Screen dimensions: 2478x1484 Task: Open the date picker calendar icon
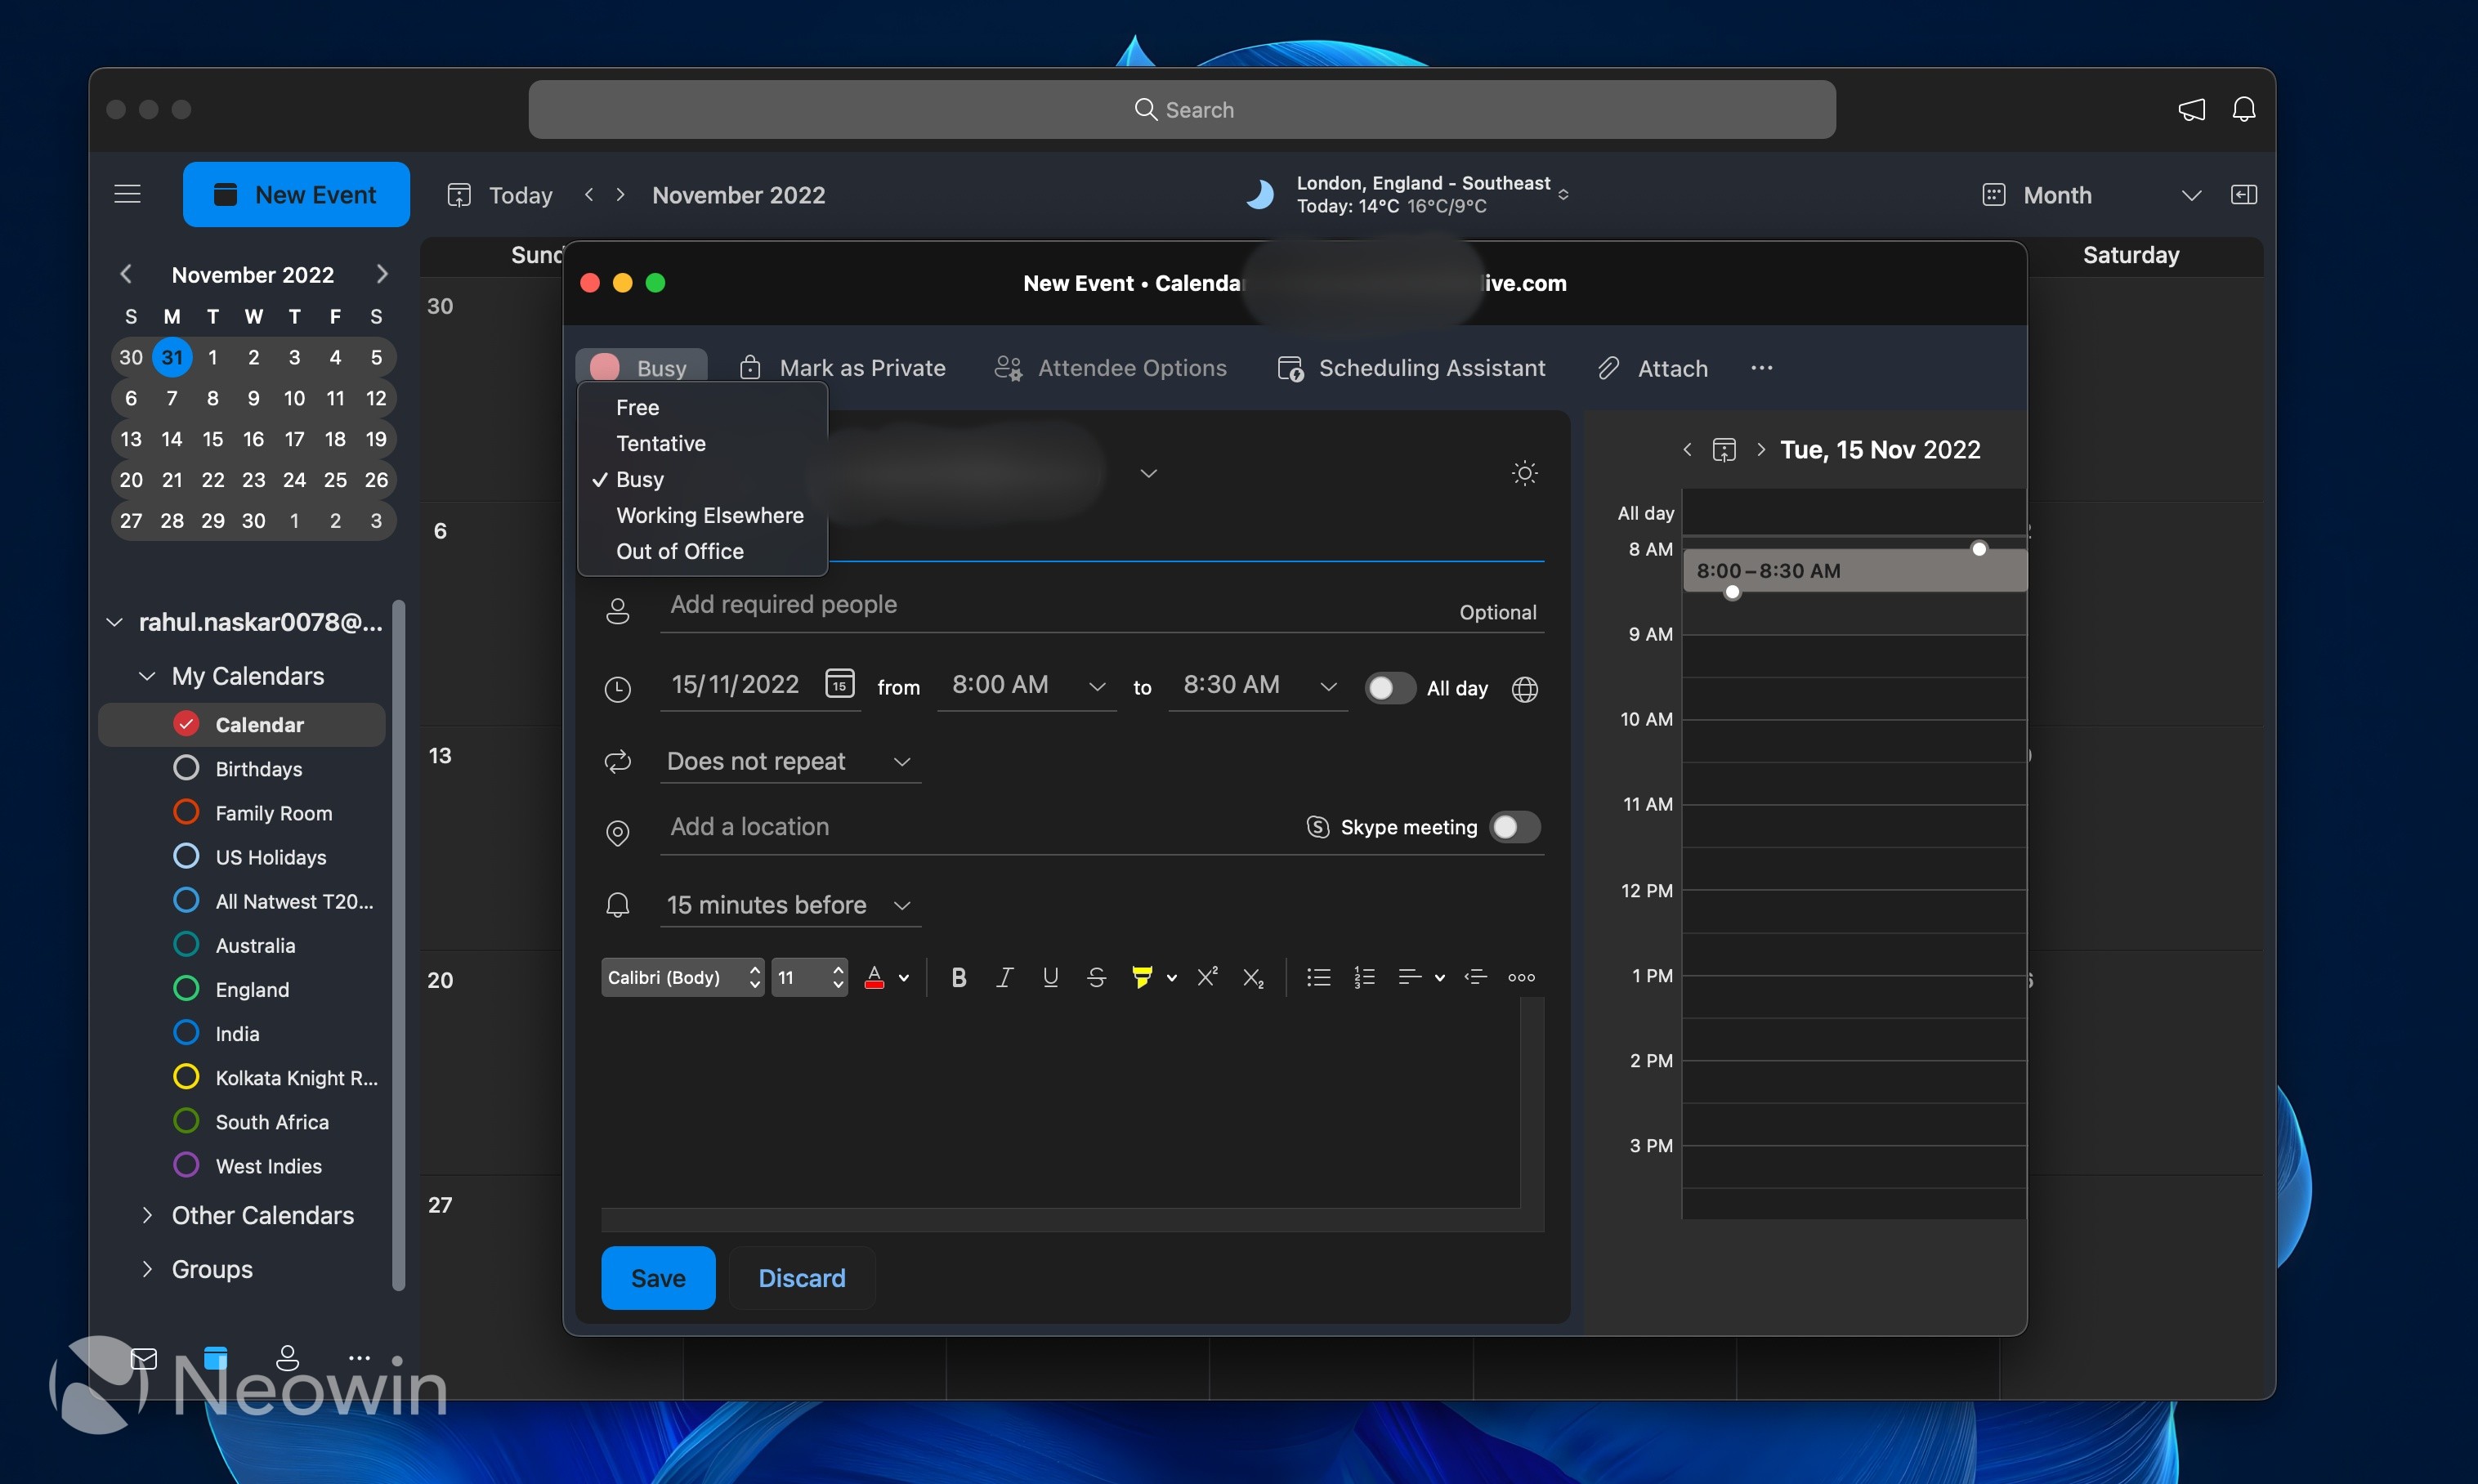click(x=839, y=683)
